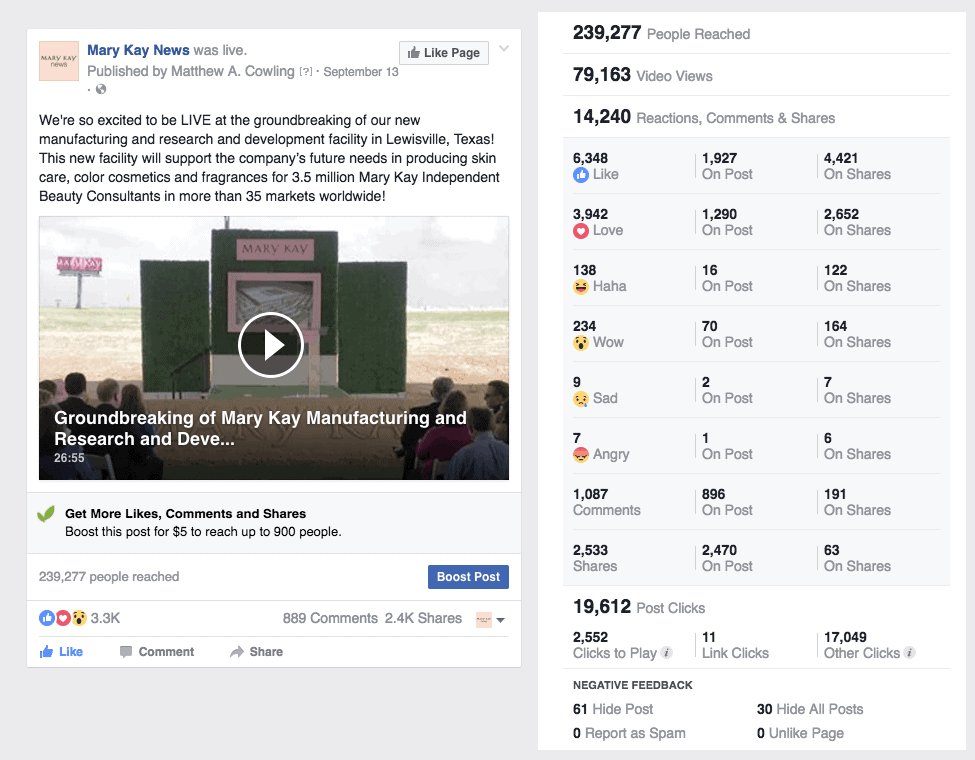Open the September 13 timestamp link
This screenshot has width=975, height=760.
361,72
